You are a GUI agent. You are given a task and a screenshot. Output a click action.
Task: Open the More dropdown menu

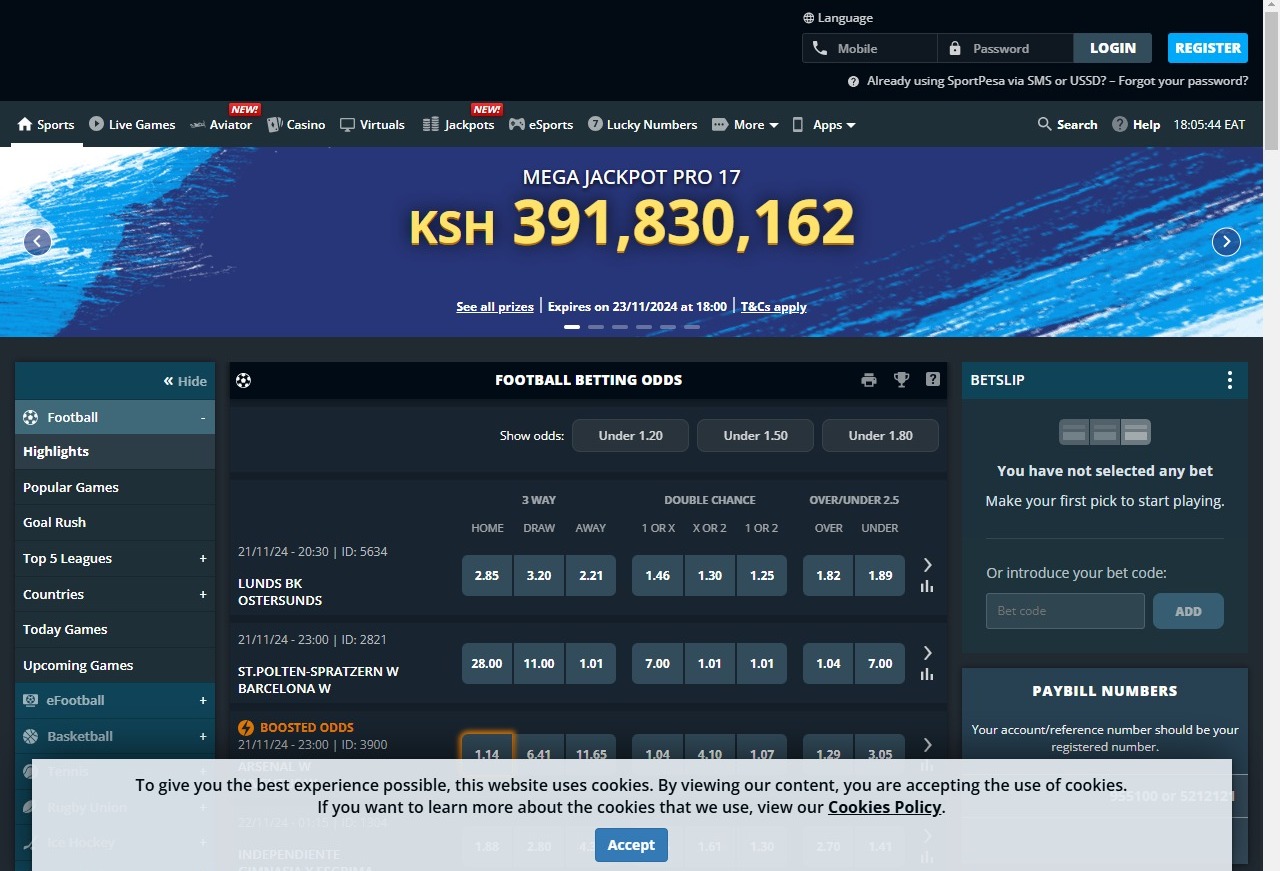[x=745, y=124]
